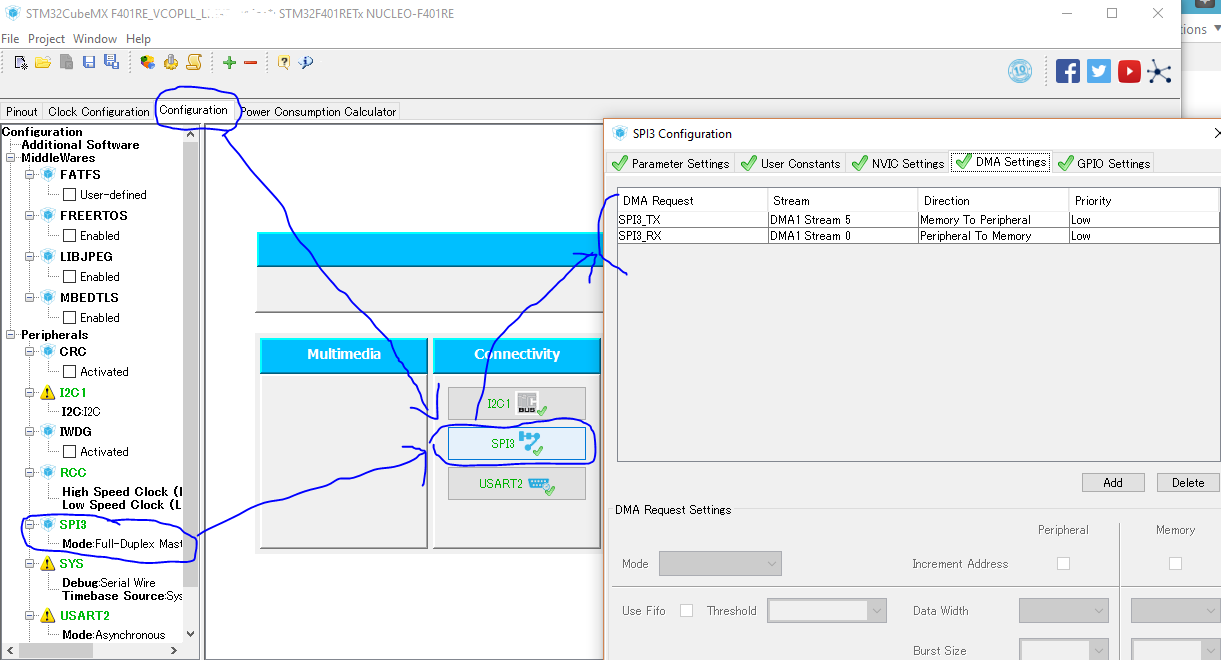Collapse the MiddleWares tree node
This screenshot has width=1221, height=660.
11,158
